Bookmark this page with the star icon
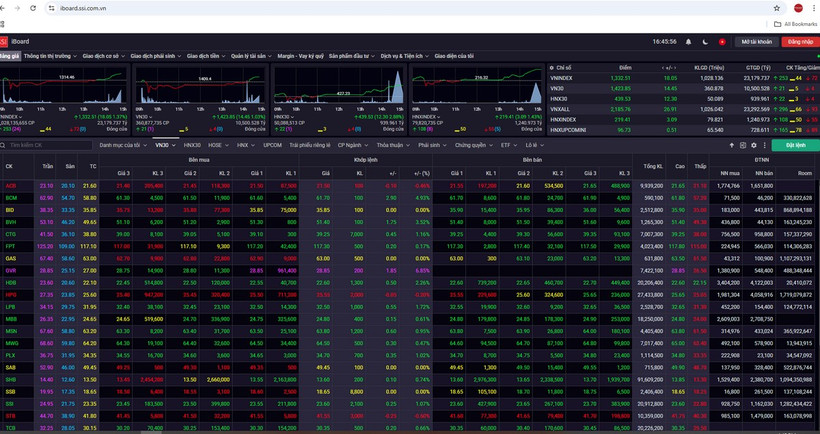This screenshot has height=434, width=820. point(777,8)
